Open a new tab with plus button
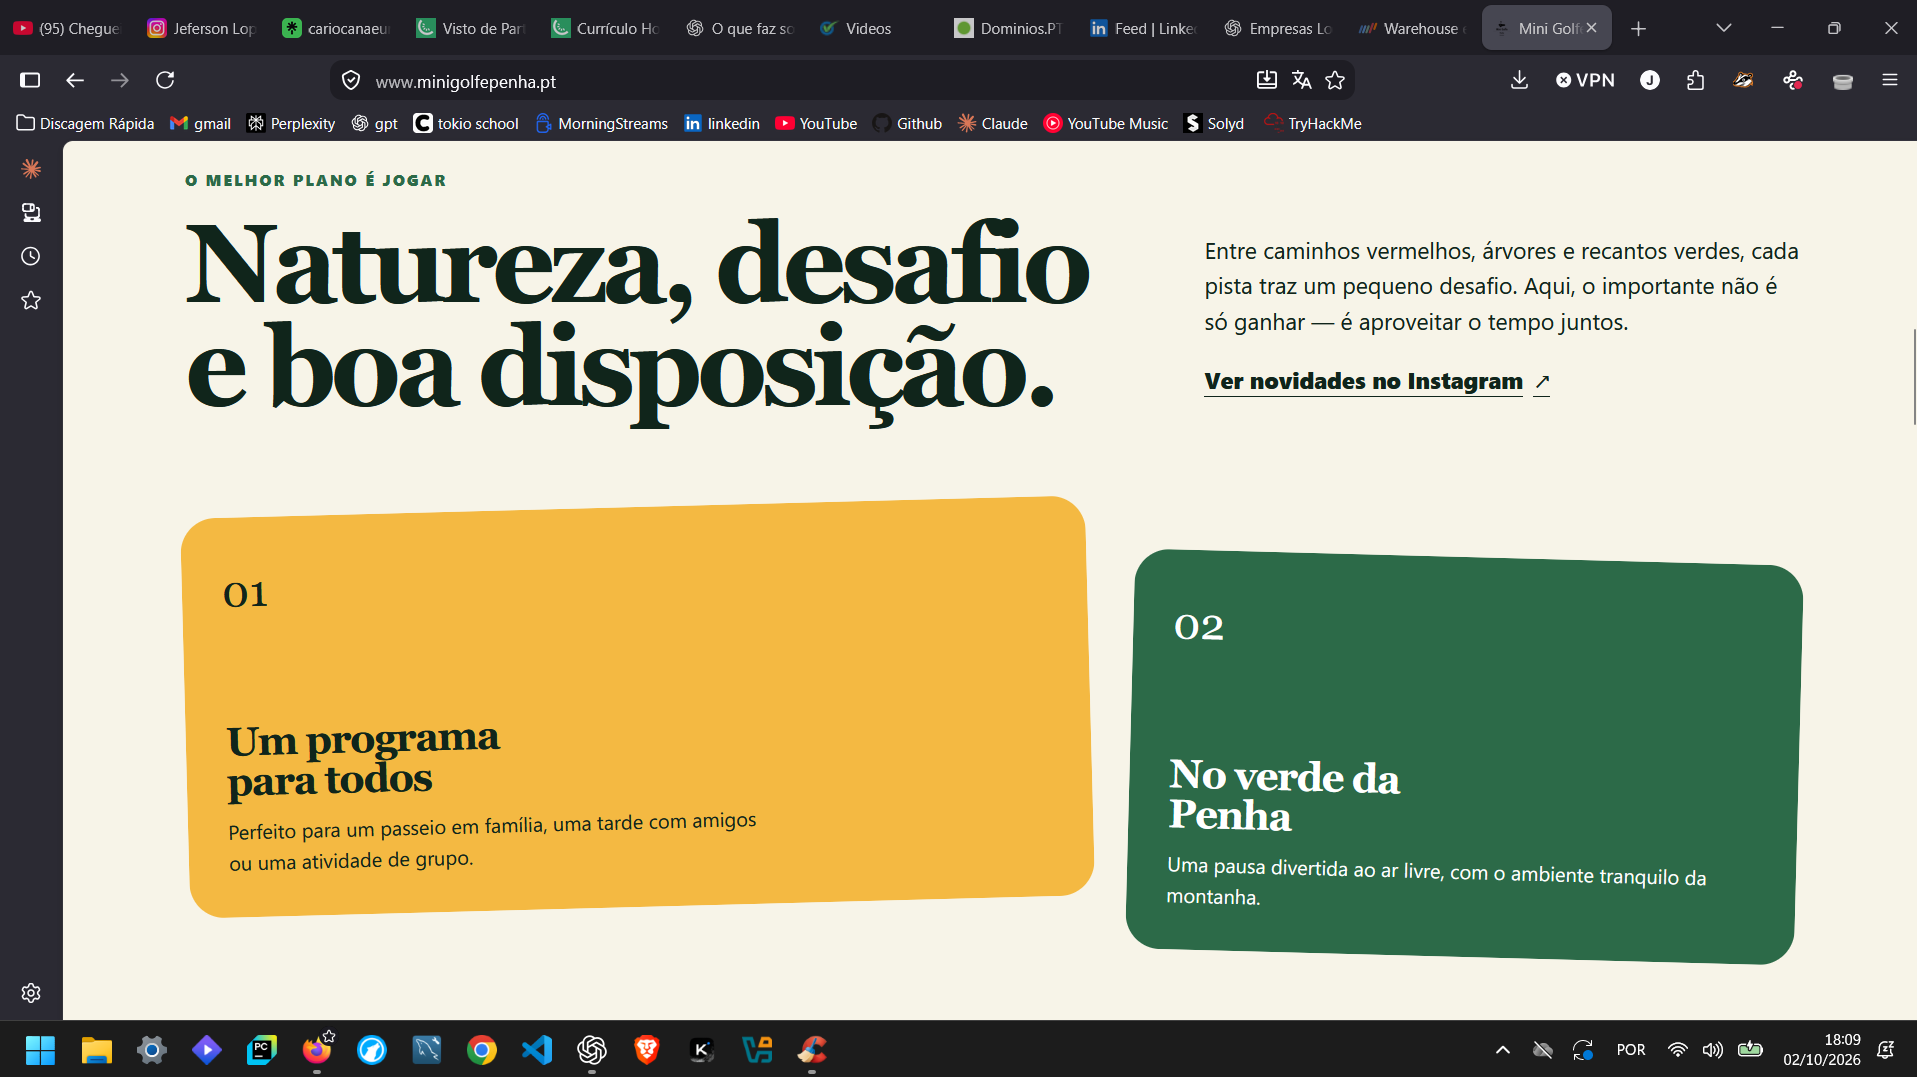Screen dimensions: 1917x1077 [1638, 28]
